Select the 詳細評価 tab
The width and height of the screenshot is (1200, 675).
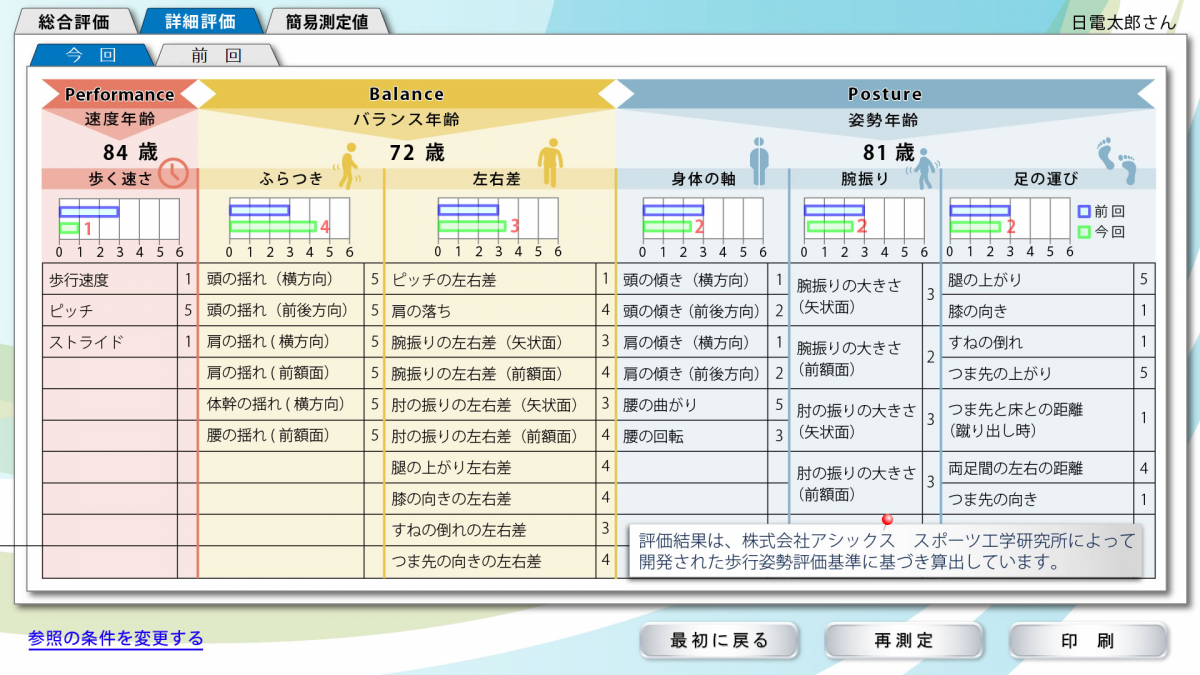point(200,21)
